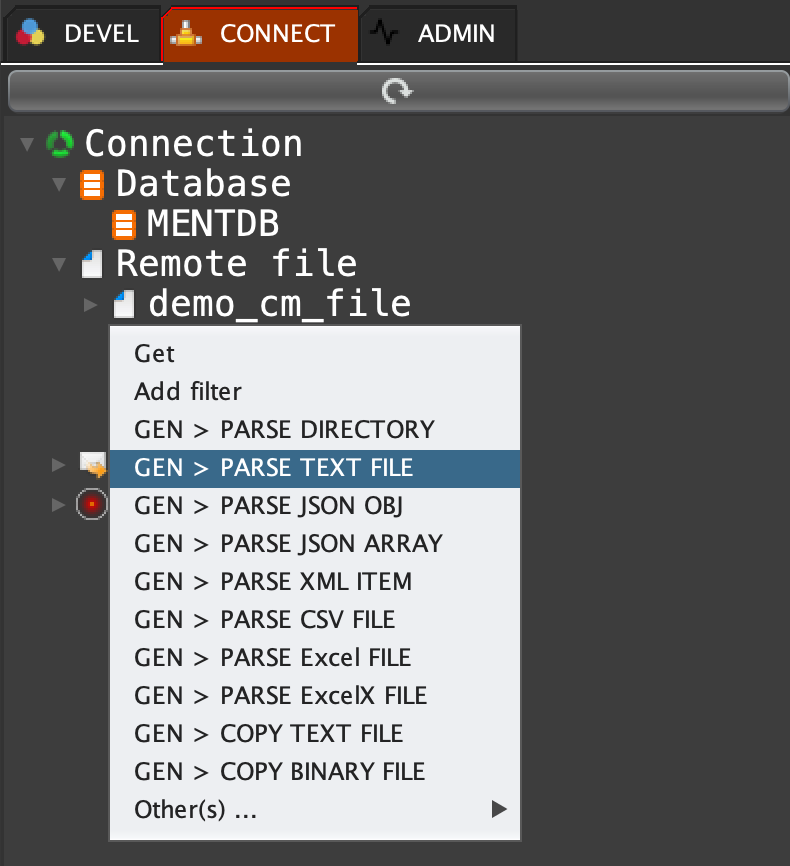790x866 pixels.
Task: Select the MENTDB database icon
Action: [x=124, y=225]
